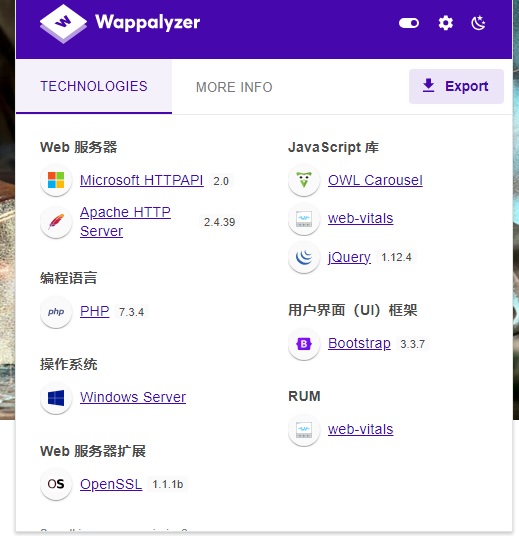Click web-vitals icon under JavaScript libraries
The height and width of the screenshot is (536, 519).
pos(304,218)
